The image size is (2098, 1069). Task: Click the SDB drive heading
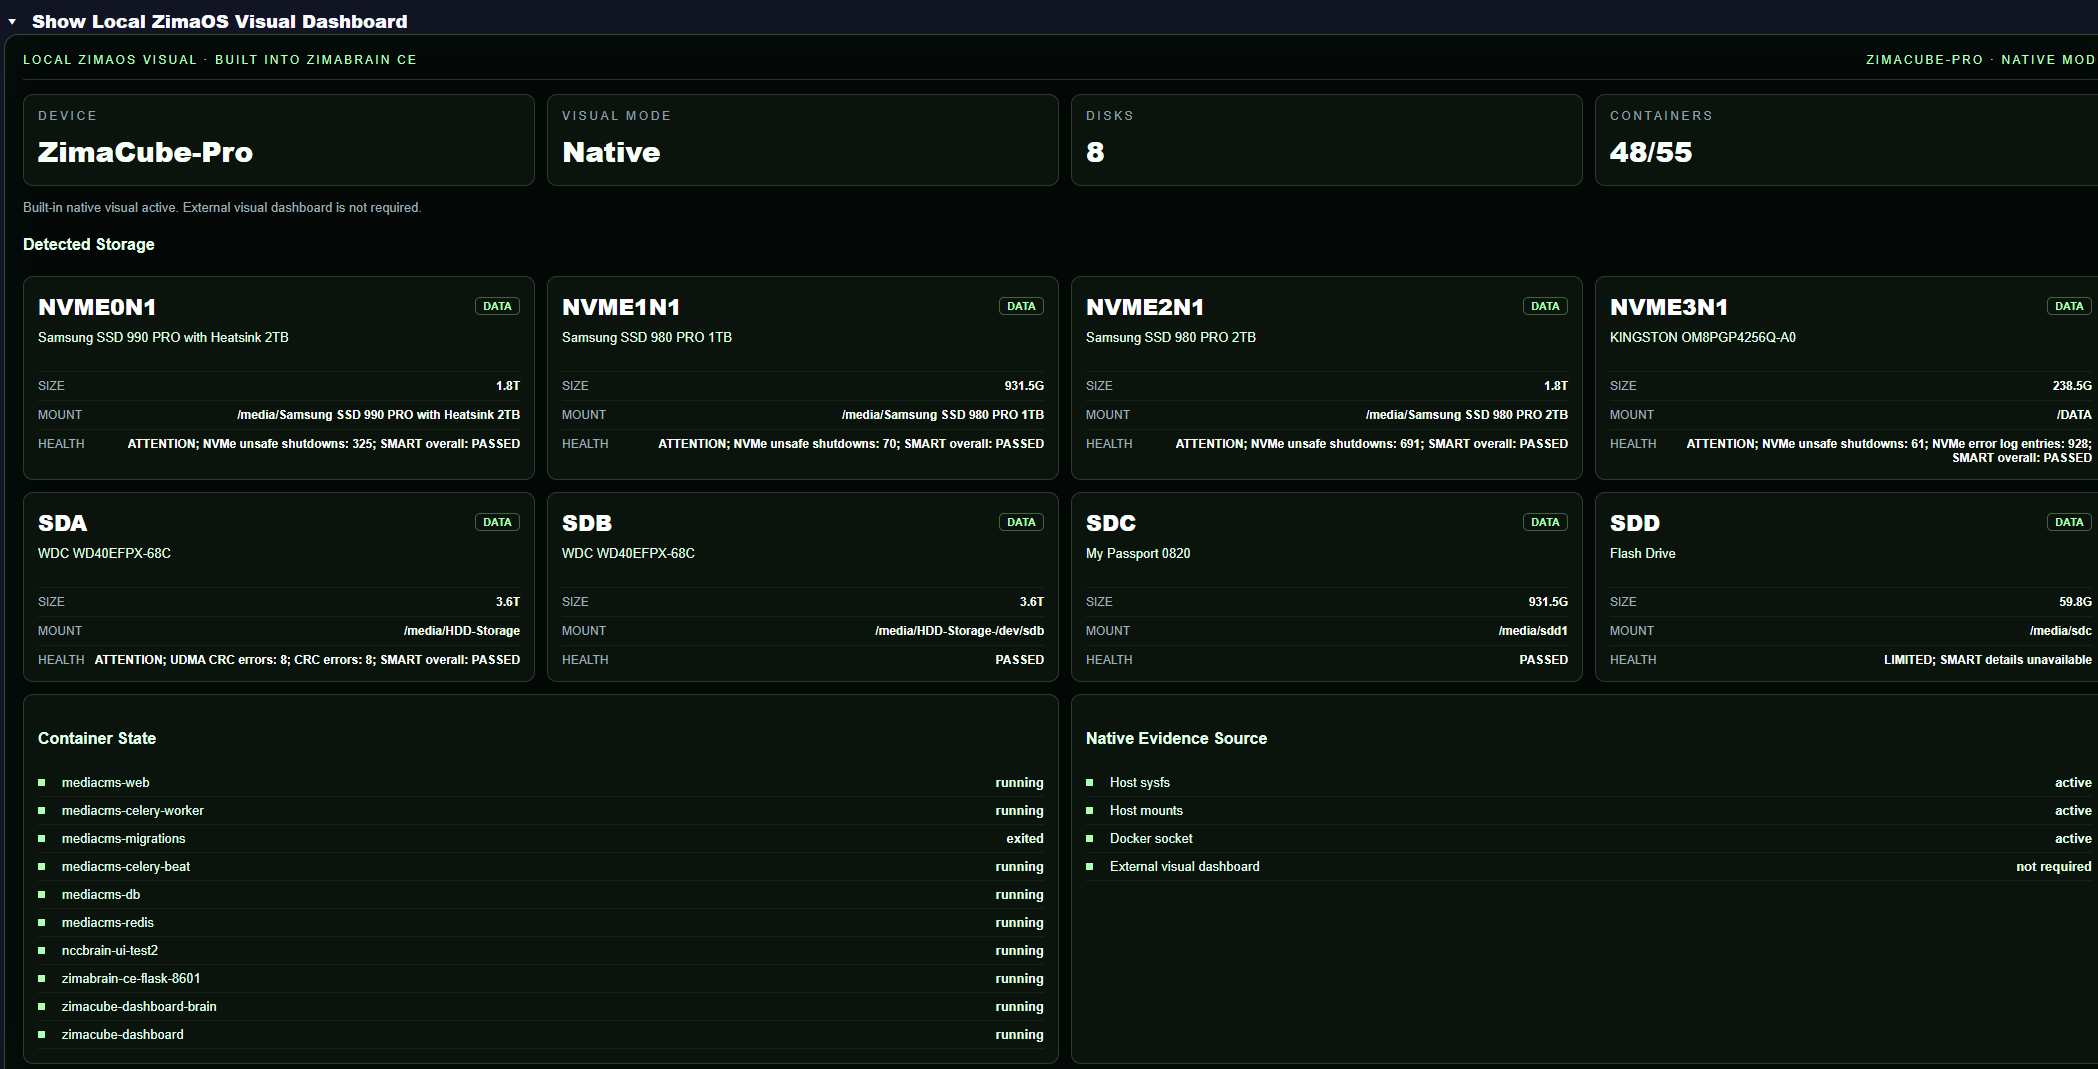[x=587, y=523]
